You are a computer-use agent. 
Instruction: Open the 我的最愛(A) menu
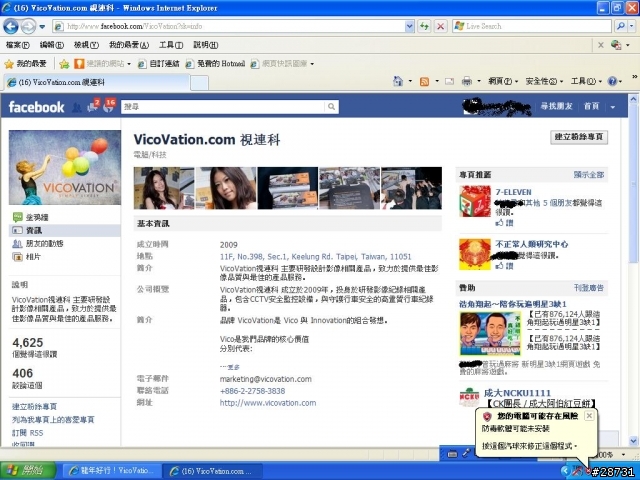[x=129, y=45]
